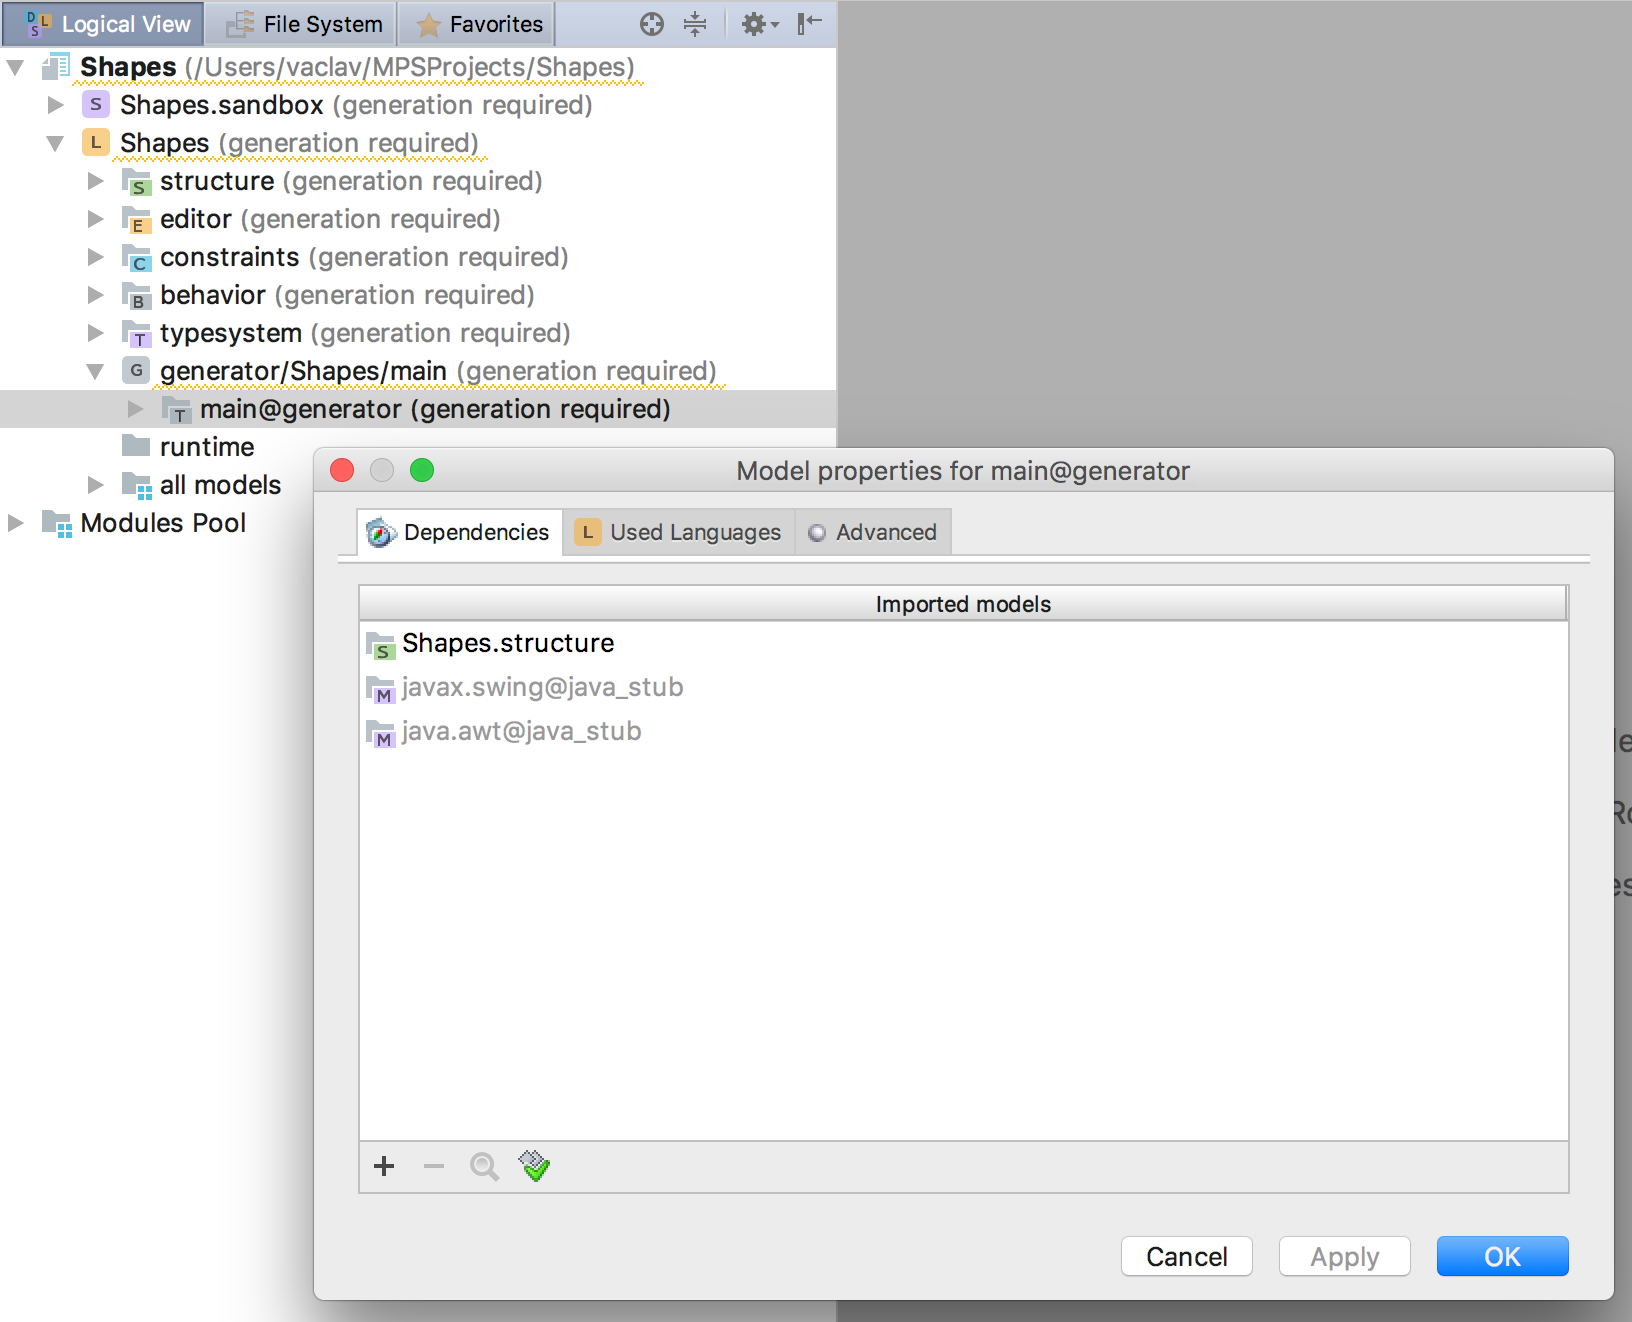Screen dimensions: 1632x1322
Task: Open the gear settings menu
Action: [x=759, y=24]
